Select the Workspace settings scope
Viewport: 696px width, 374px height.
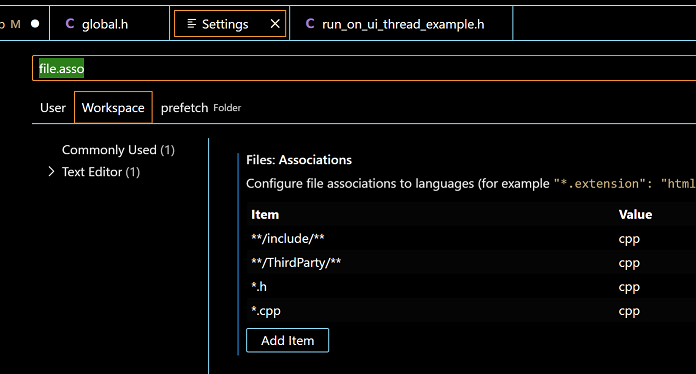coord(113,108)
